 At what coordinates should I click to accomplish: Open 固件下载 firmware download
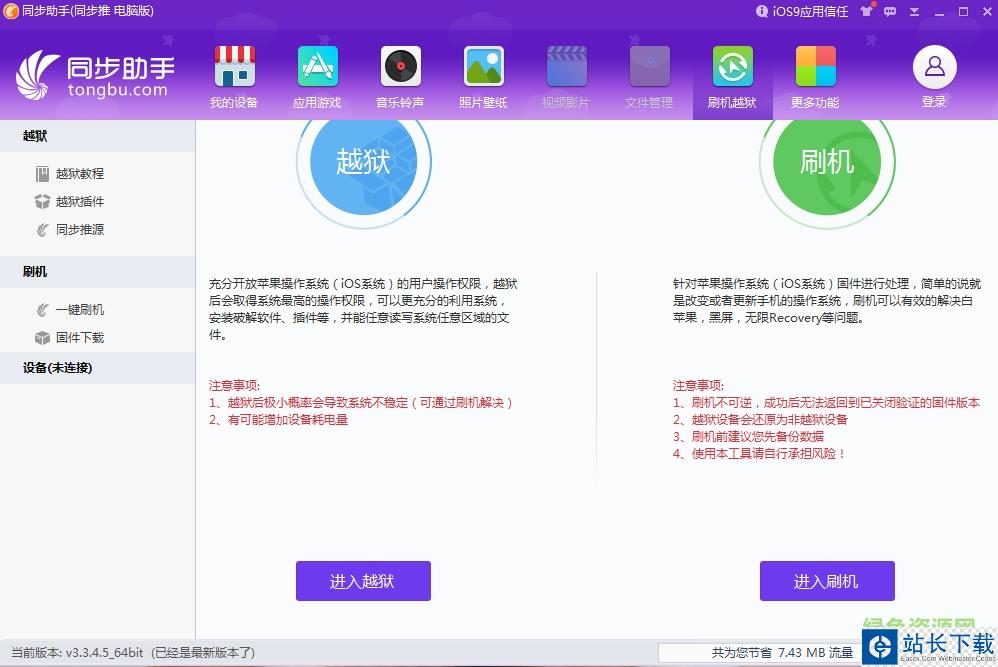click(x=79, y=338)
